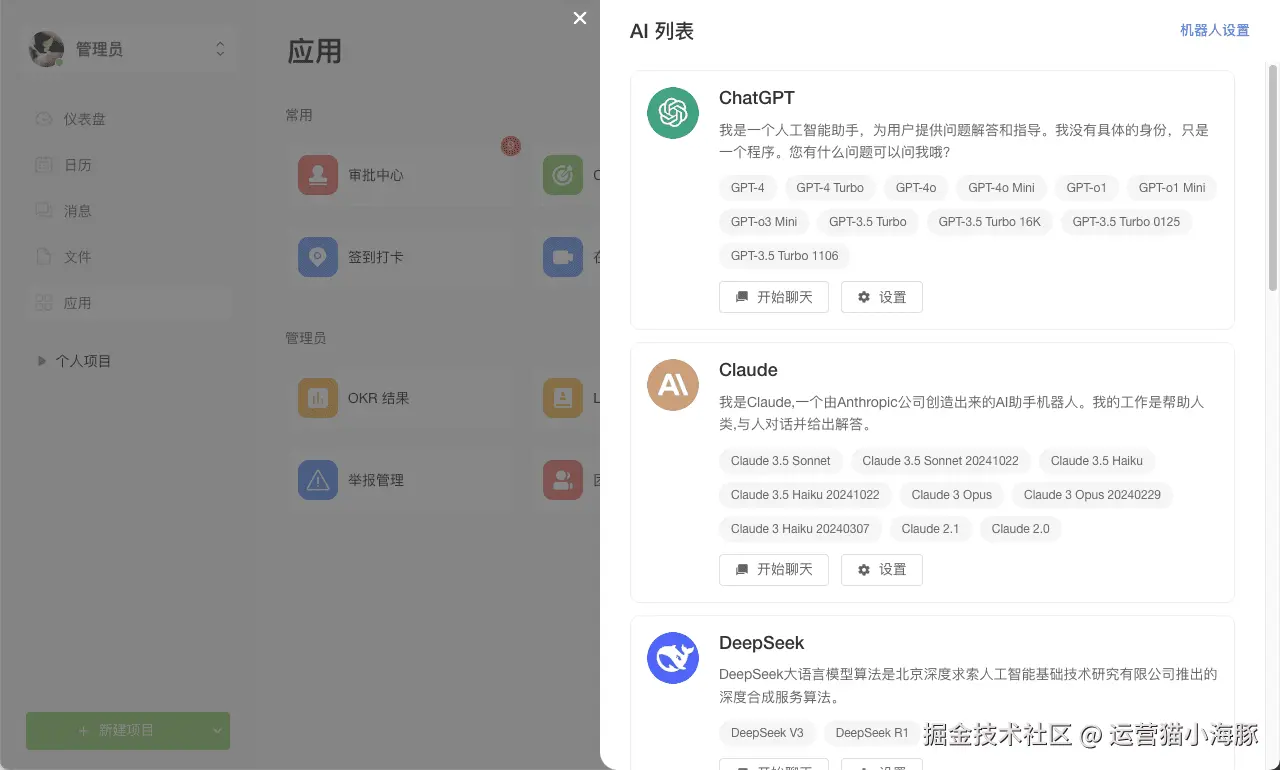This screenshot has width=1280, height=770.
Task: Select the Claude 2.1 tag
Action: (930, 529)
